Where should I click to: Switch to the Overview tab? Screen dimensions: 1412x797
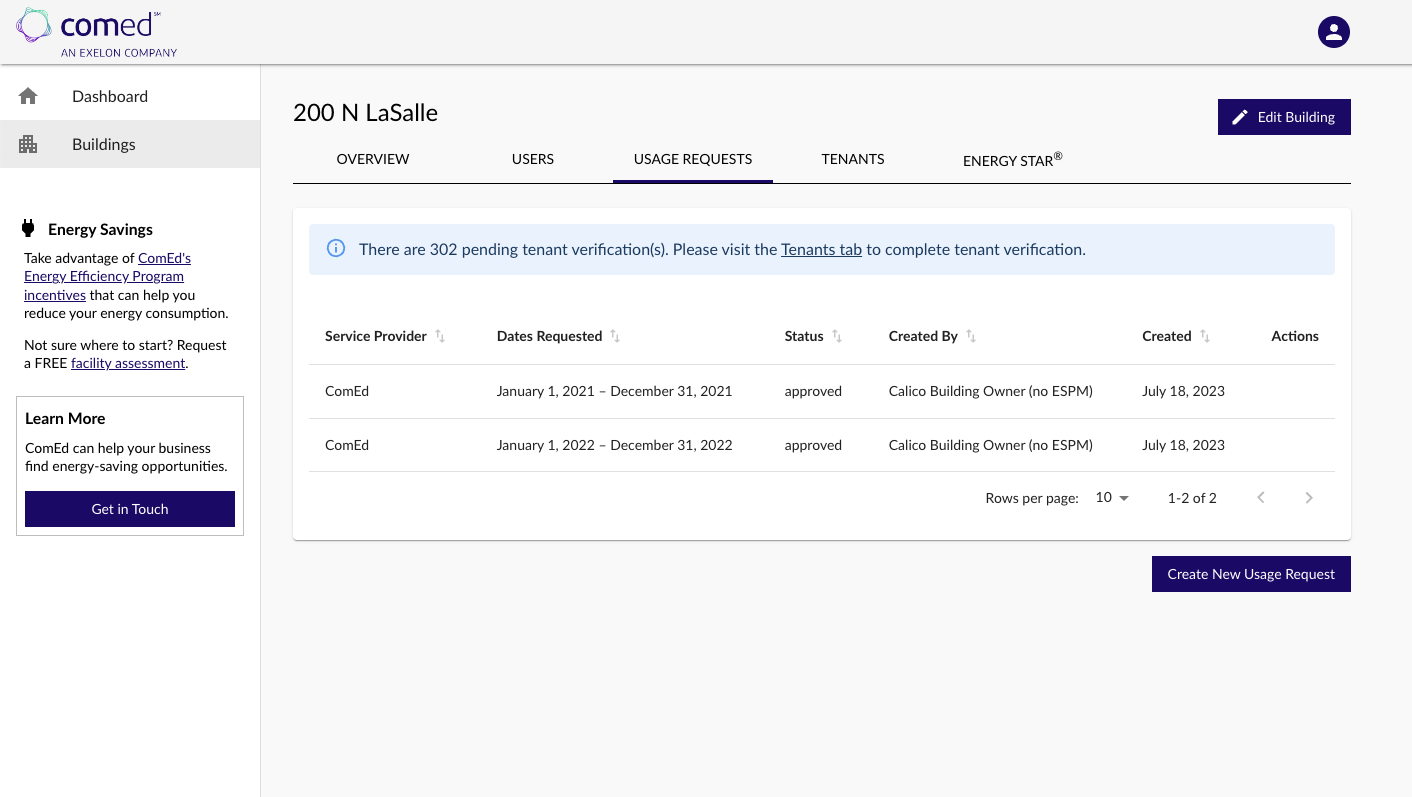click(x=373, y=159)
